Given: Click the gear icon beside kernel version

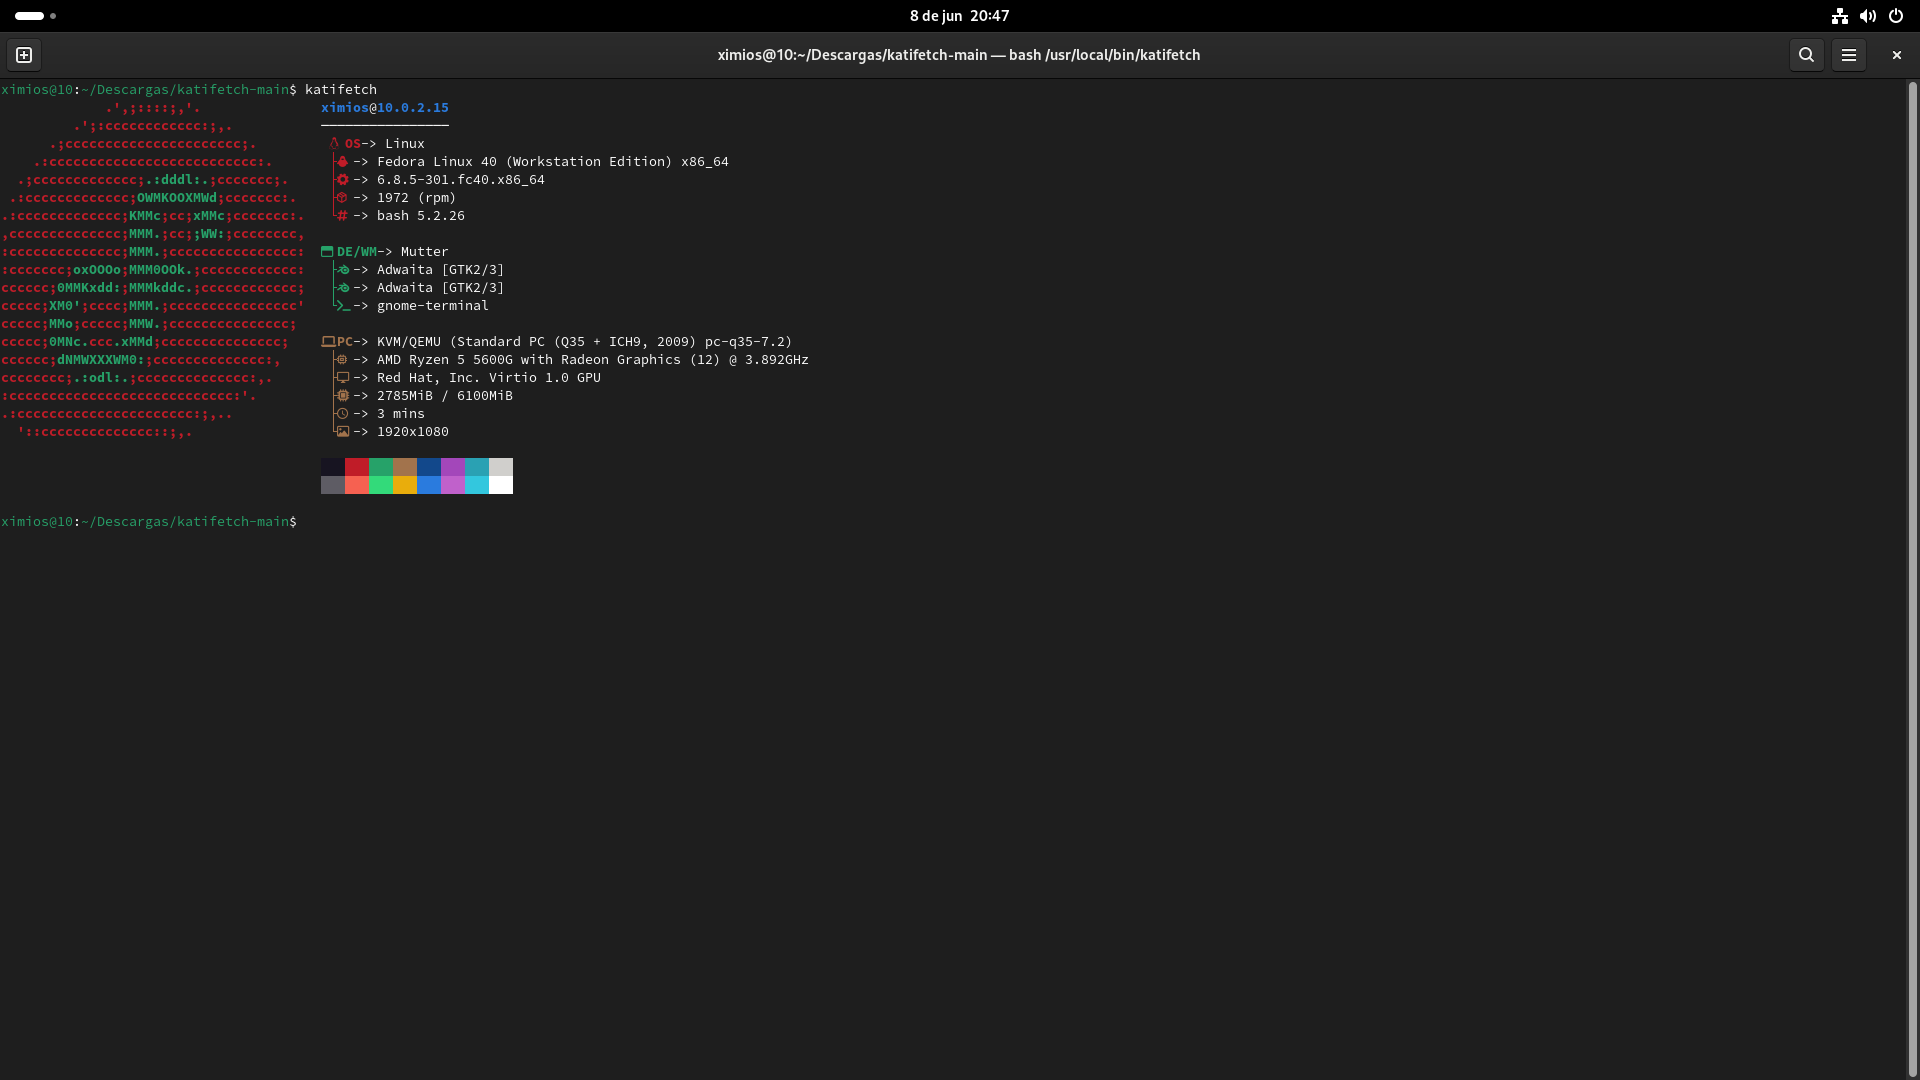Looking at the screenshot, I should coord(342,180).
